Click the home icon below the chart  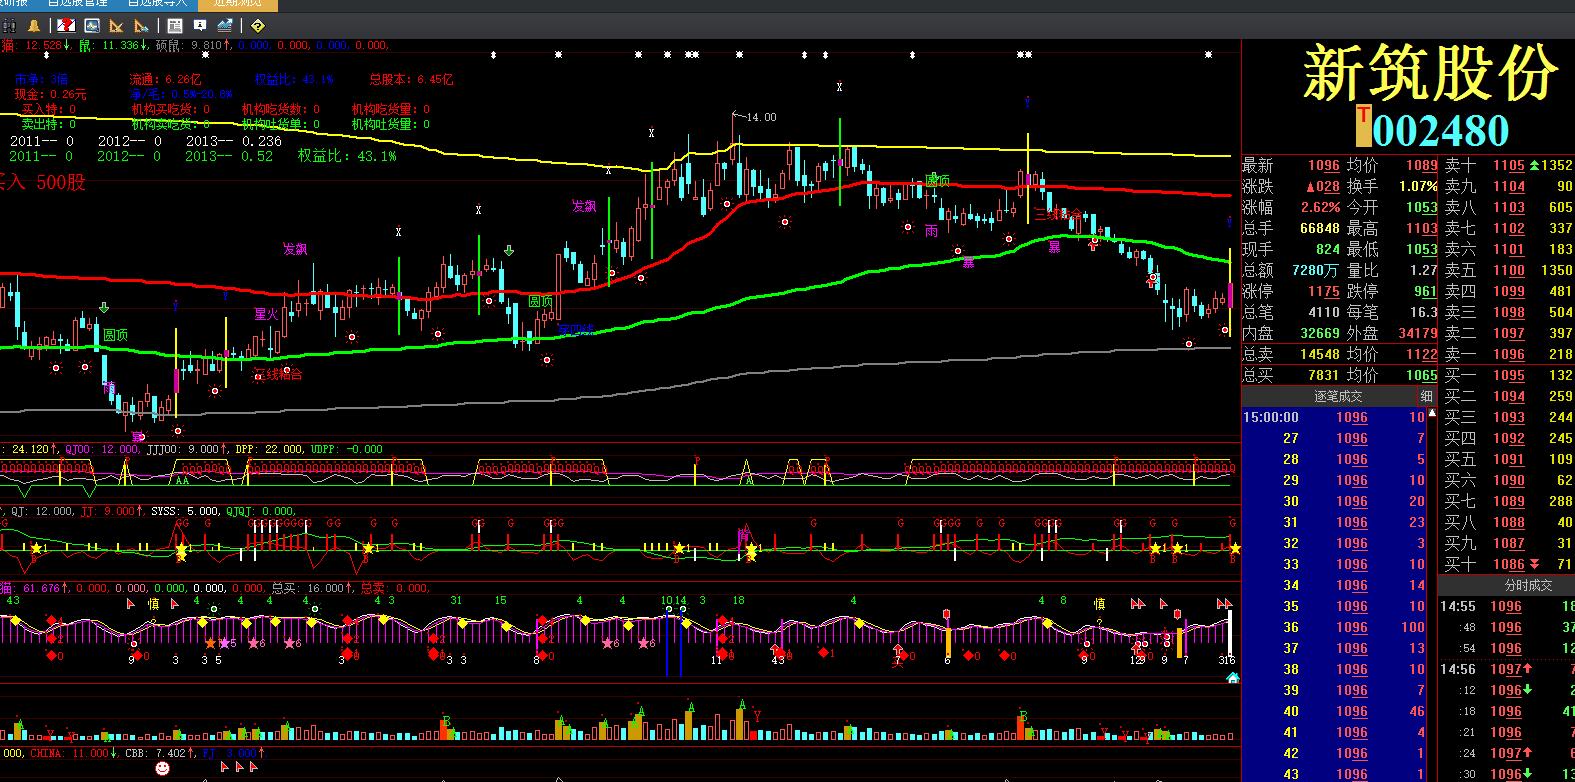[1232, 677]
